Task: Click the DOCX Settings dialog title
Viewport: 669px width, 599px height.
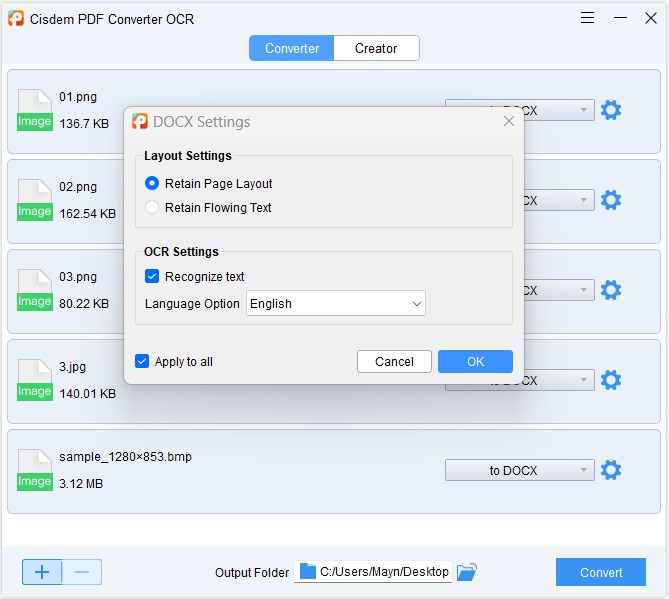Action: pos(202,122)
